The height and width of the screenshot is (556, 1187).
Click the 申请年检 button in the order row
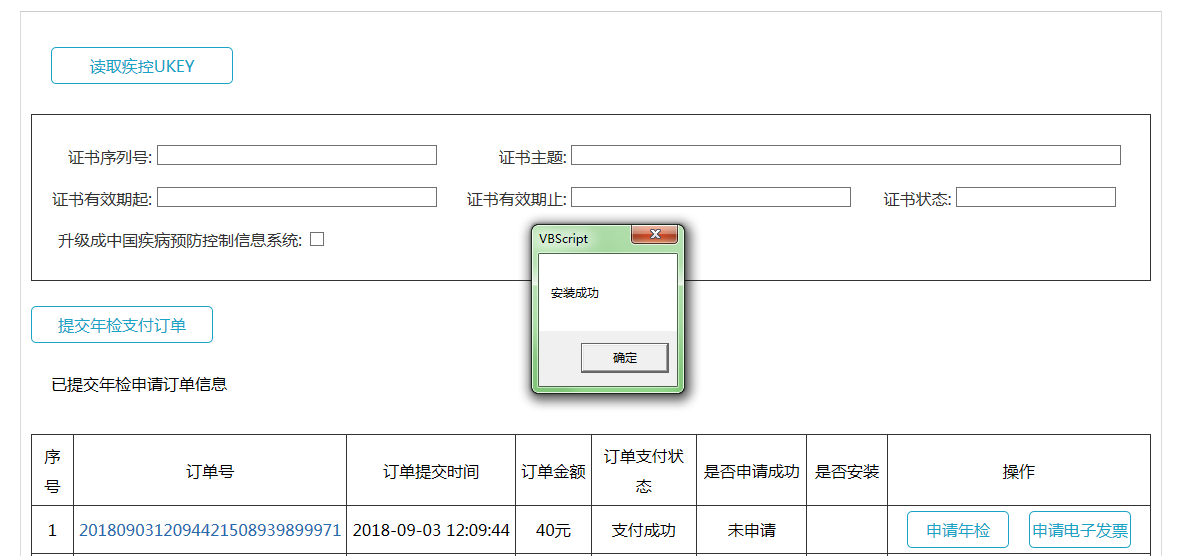click(957, 530)
